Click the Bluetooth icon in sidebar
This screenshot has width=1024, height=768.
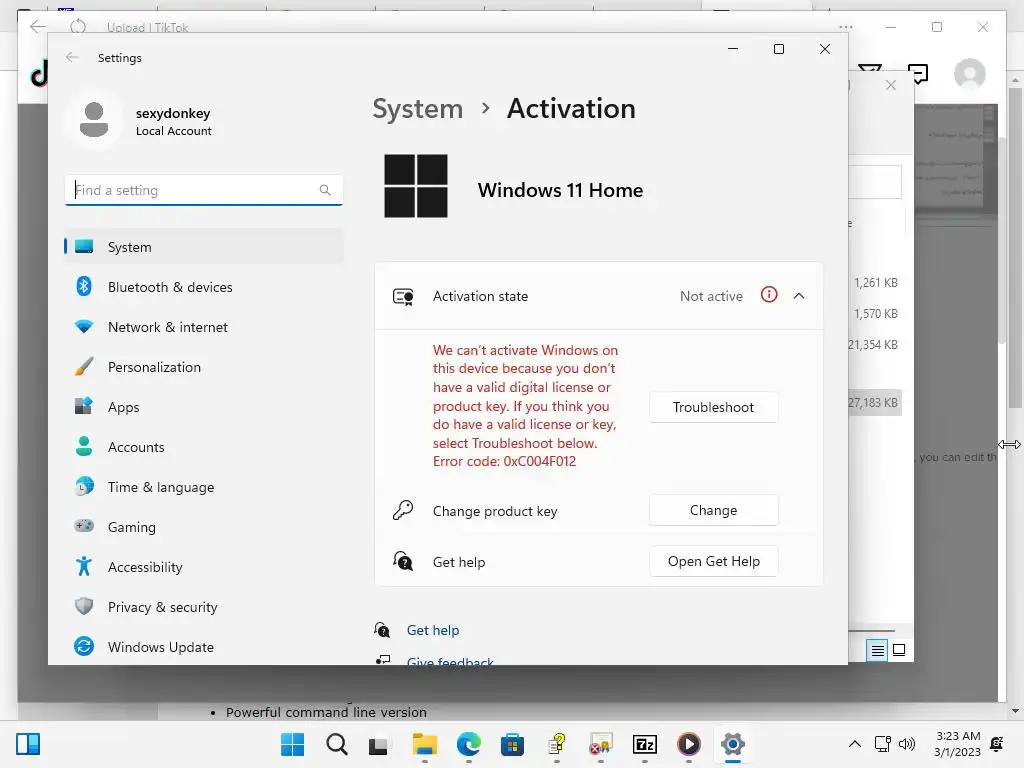coord(84,286)
